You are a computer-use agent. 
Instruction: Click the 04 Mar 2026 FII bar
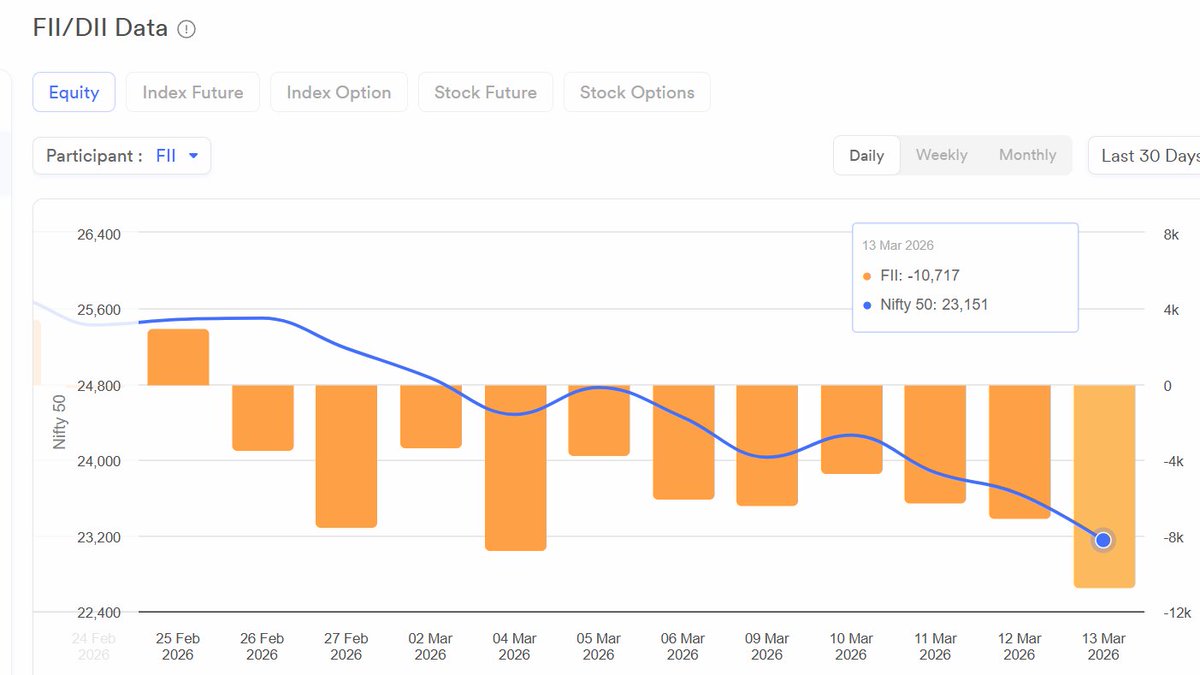[x=515, y=468]
